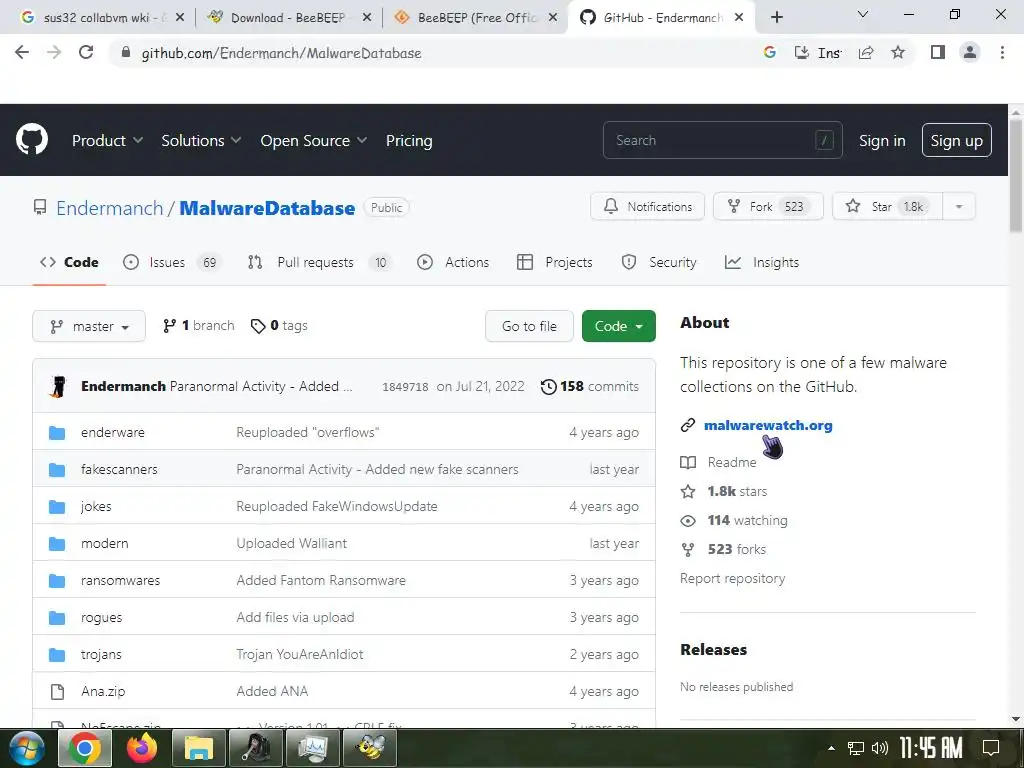Open the share page icon in address bar

coord(866,52)
